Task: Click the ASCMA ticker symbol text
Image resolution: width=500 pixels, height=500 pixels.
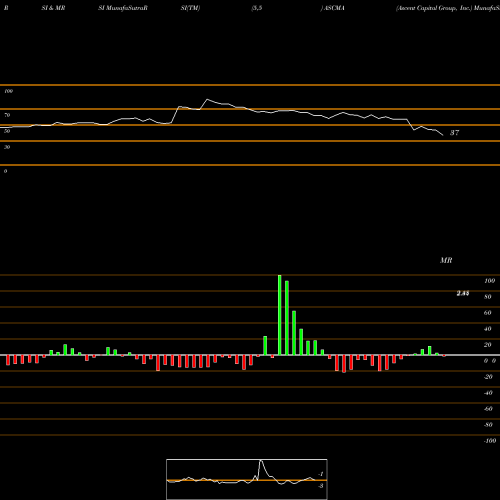Action: pos(334,8)
